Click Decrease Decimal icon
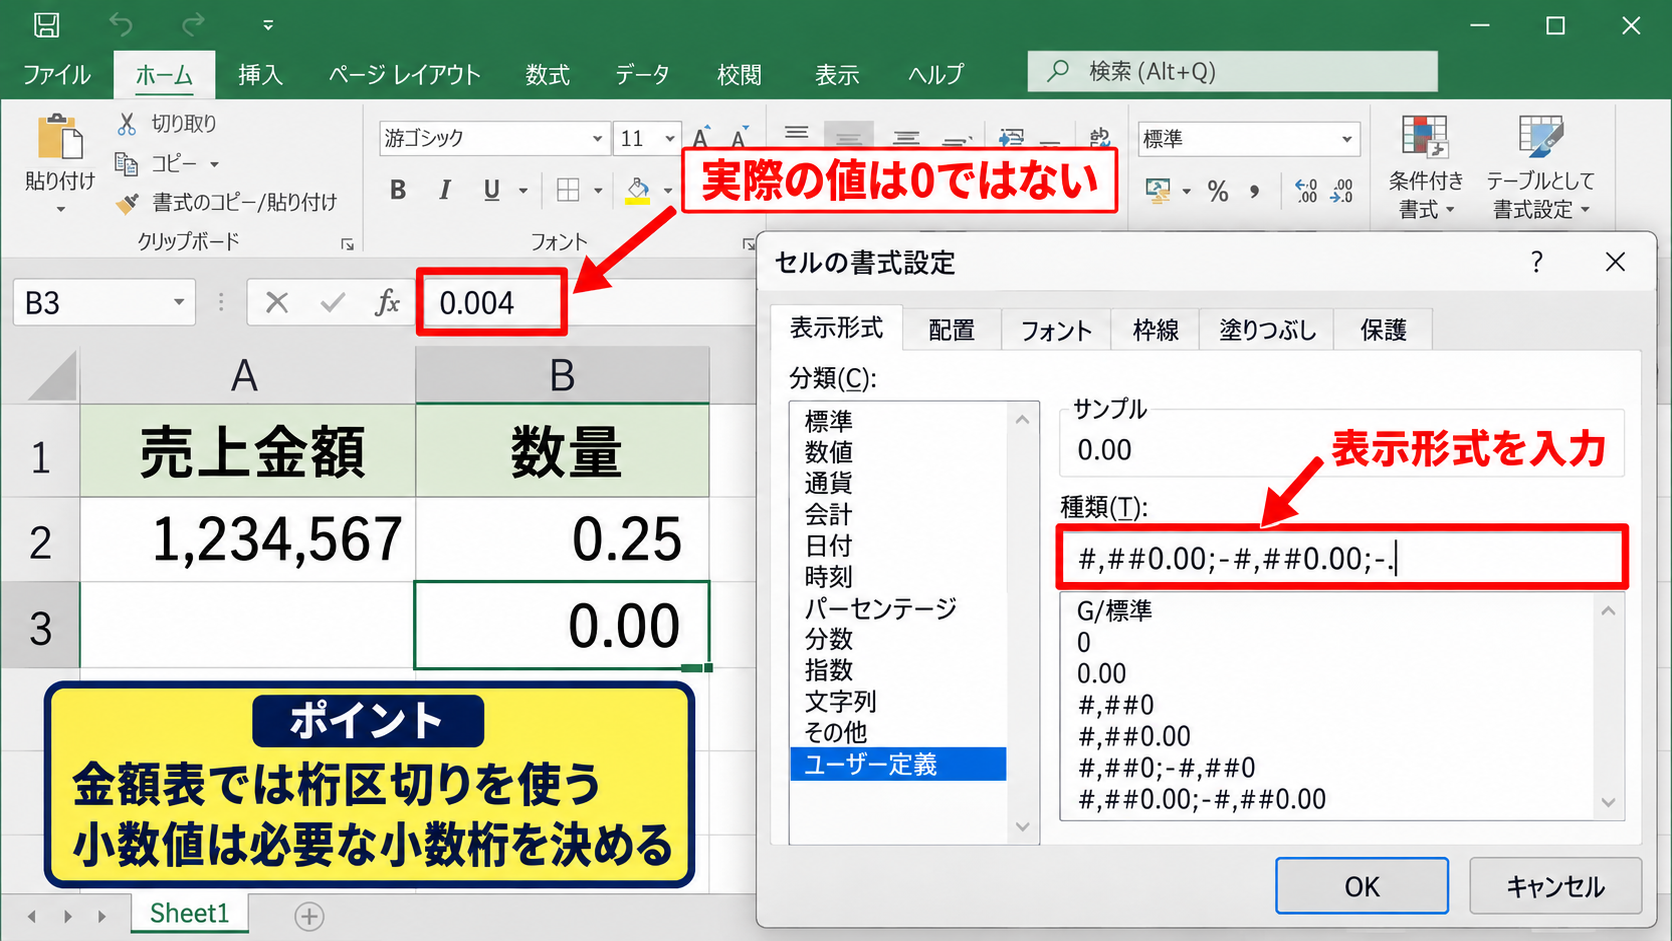 click(x=1342, y=191)
